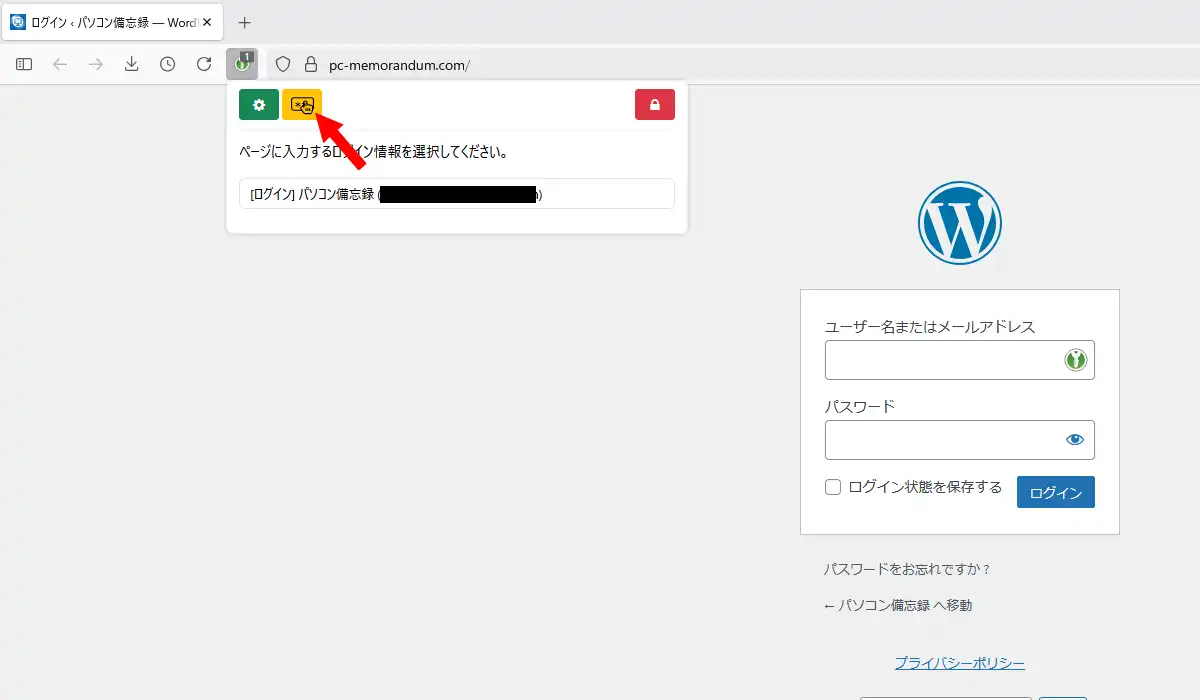Open the downloads toolbar icon

pos(131,64)
